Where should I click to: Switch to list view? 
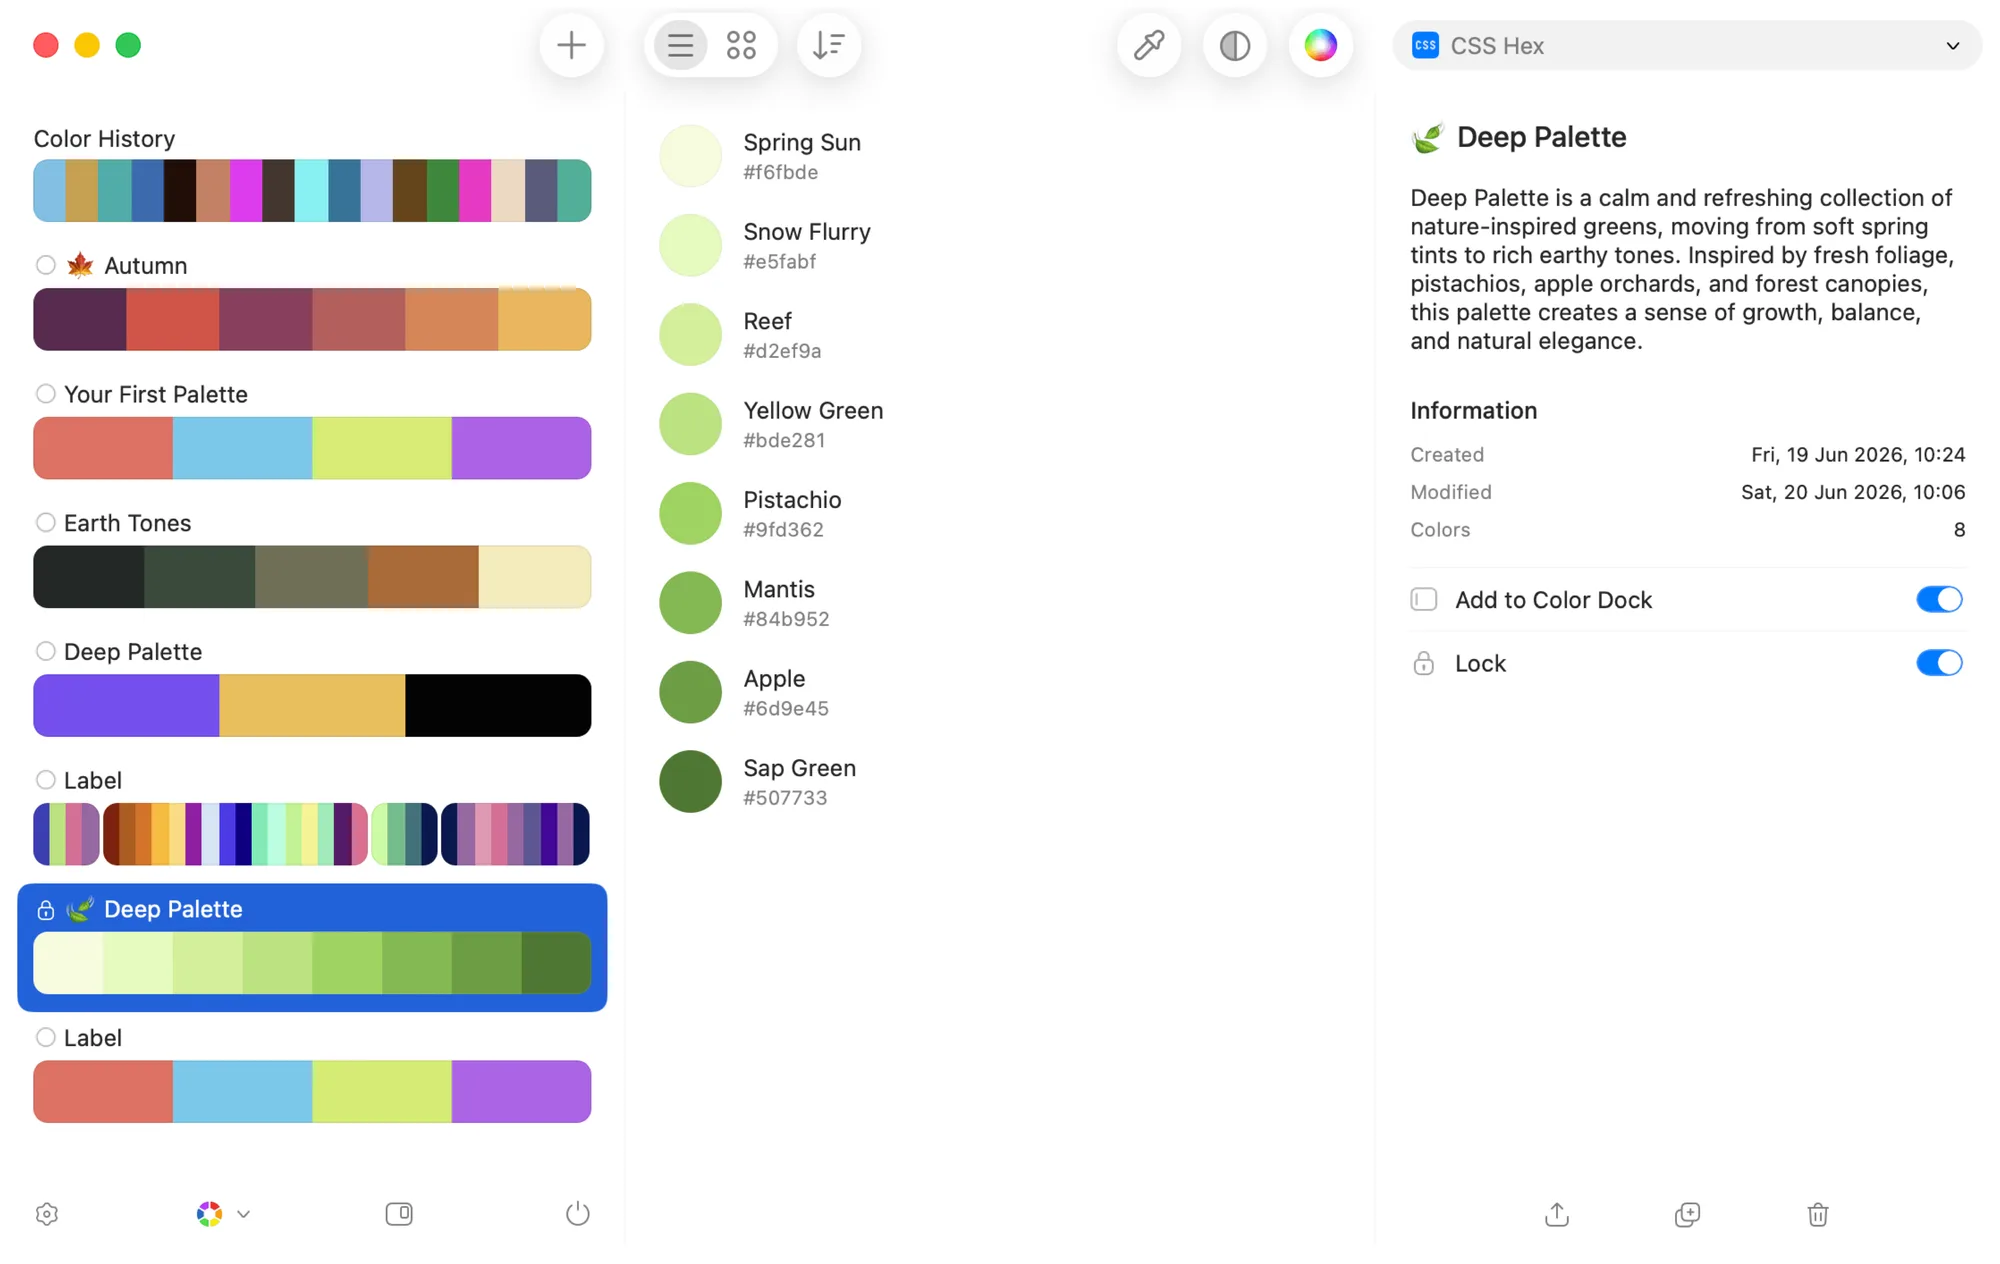[680, 45]
